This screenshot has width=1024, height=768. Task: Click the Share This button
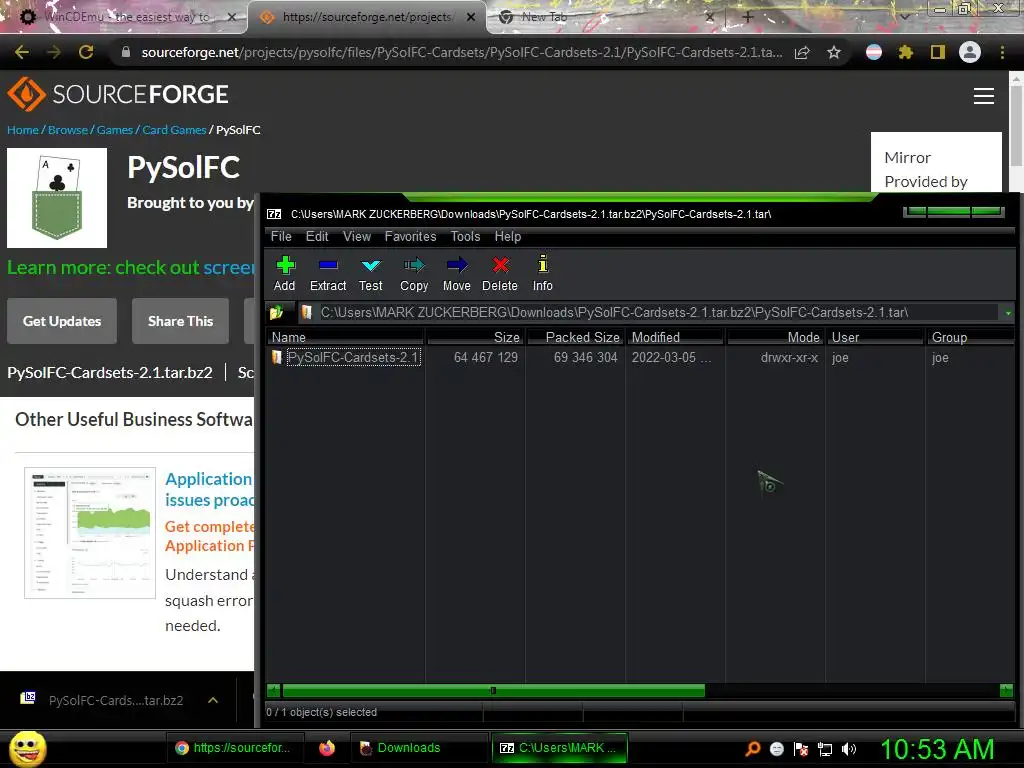click(x=180, y=321)
